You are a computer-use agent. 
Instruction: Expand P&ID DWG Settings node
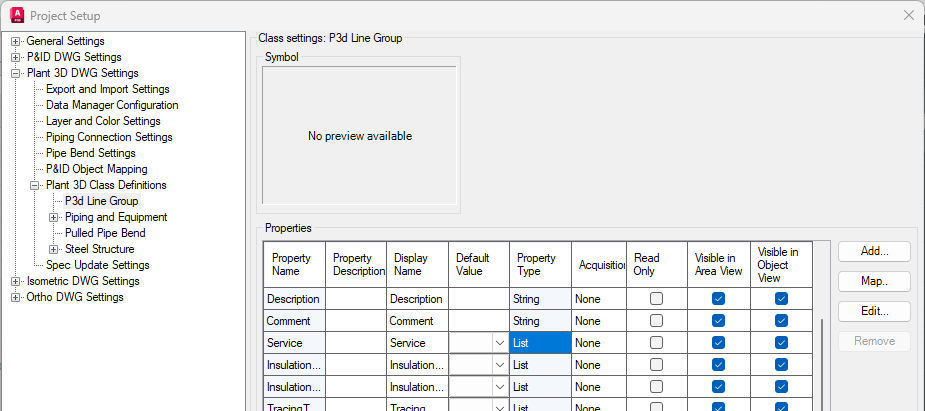15,57
